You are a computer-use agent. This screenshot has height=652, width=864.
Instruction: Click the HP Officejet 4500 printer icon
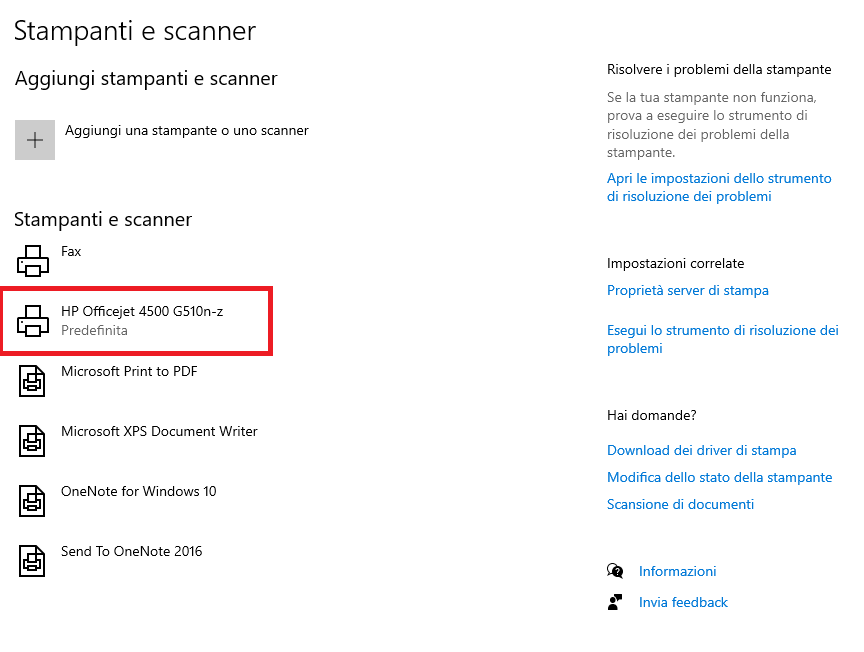tap(33, 321)
